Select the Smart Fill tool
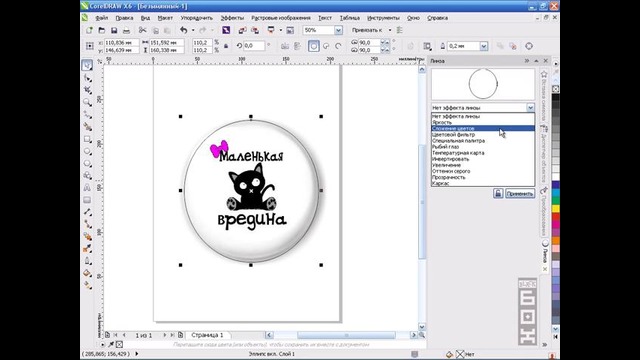The height and width of the screenshot is (360, 640). pyautogui.click(x=87, y=127)
